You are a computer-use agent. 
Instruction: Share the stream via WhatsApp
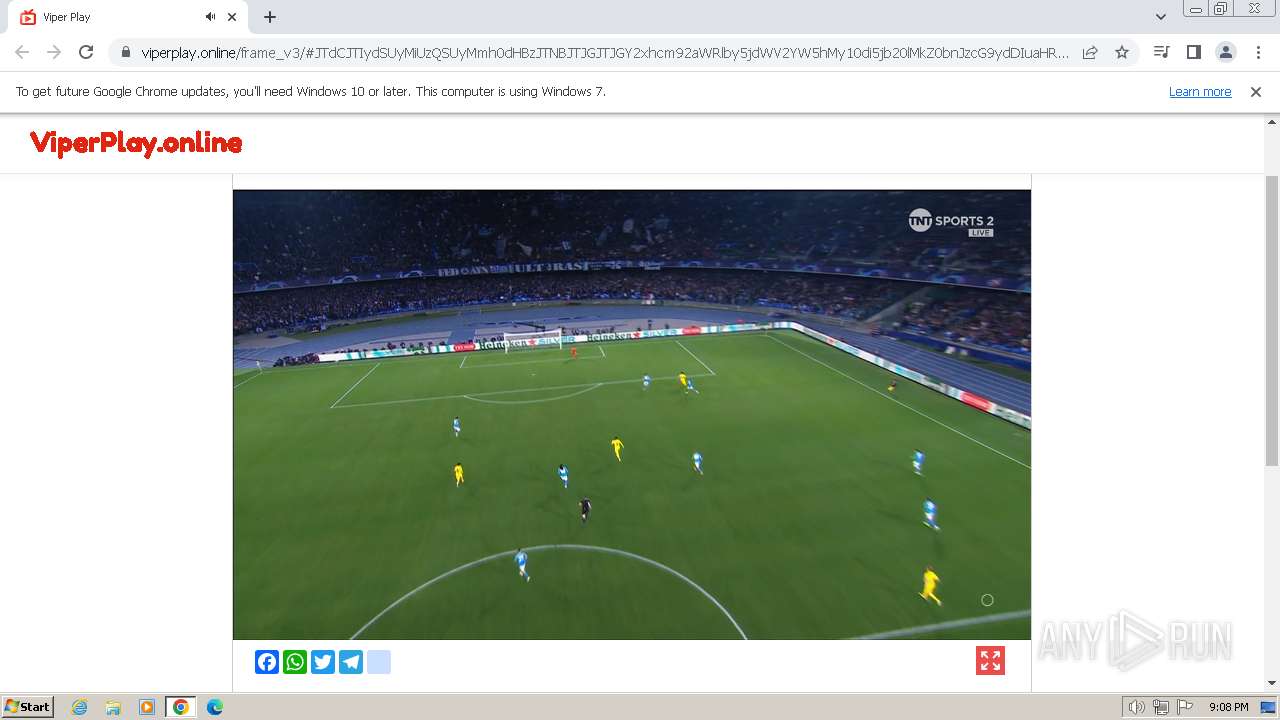[295, 662]
